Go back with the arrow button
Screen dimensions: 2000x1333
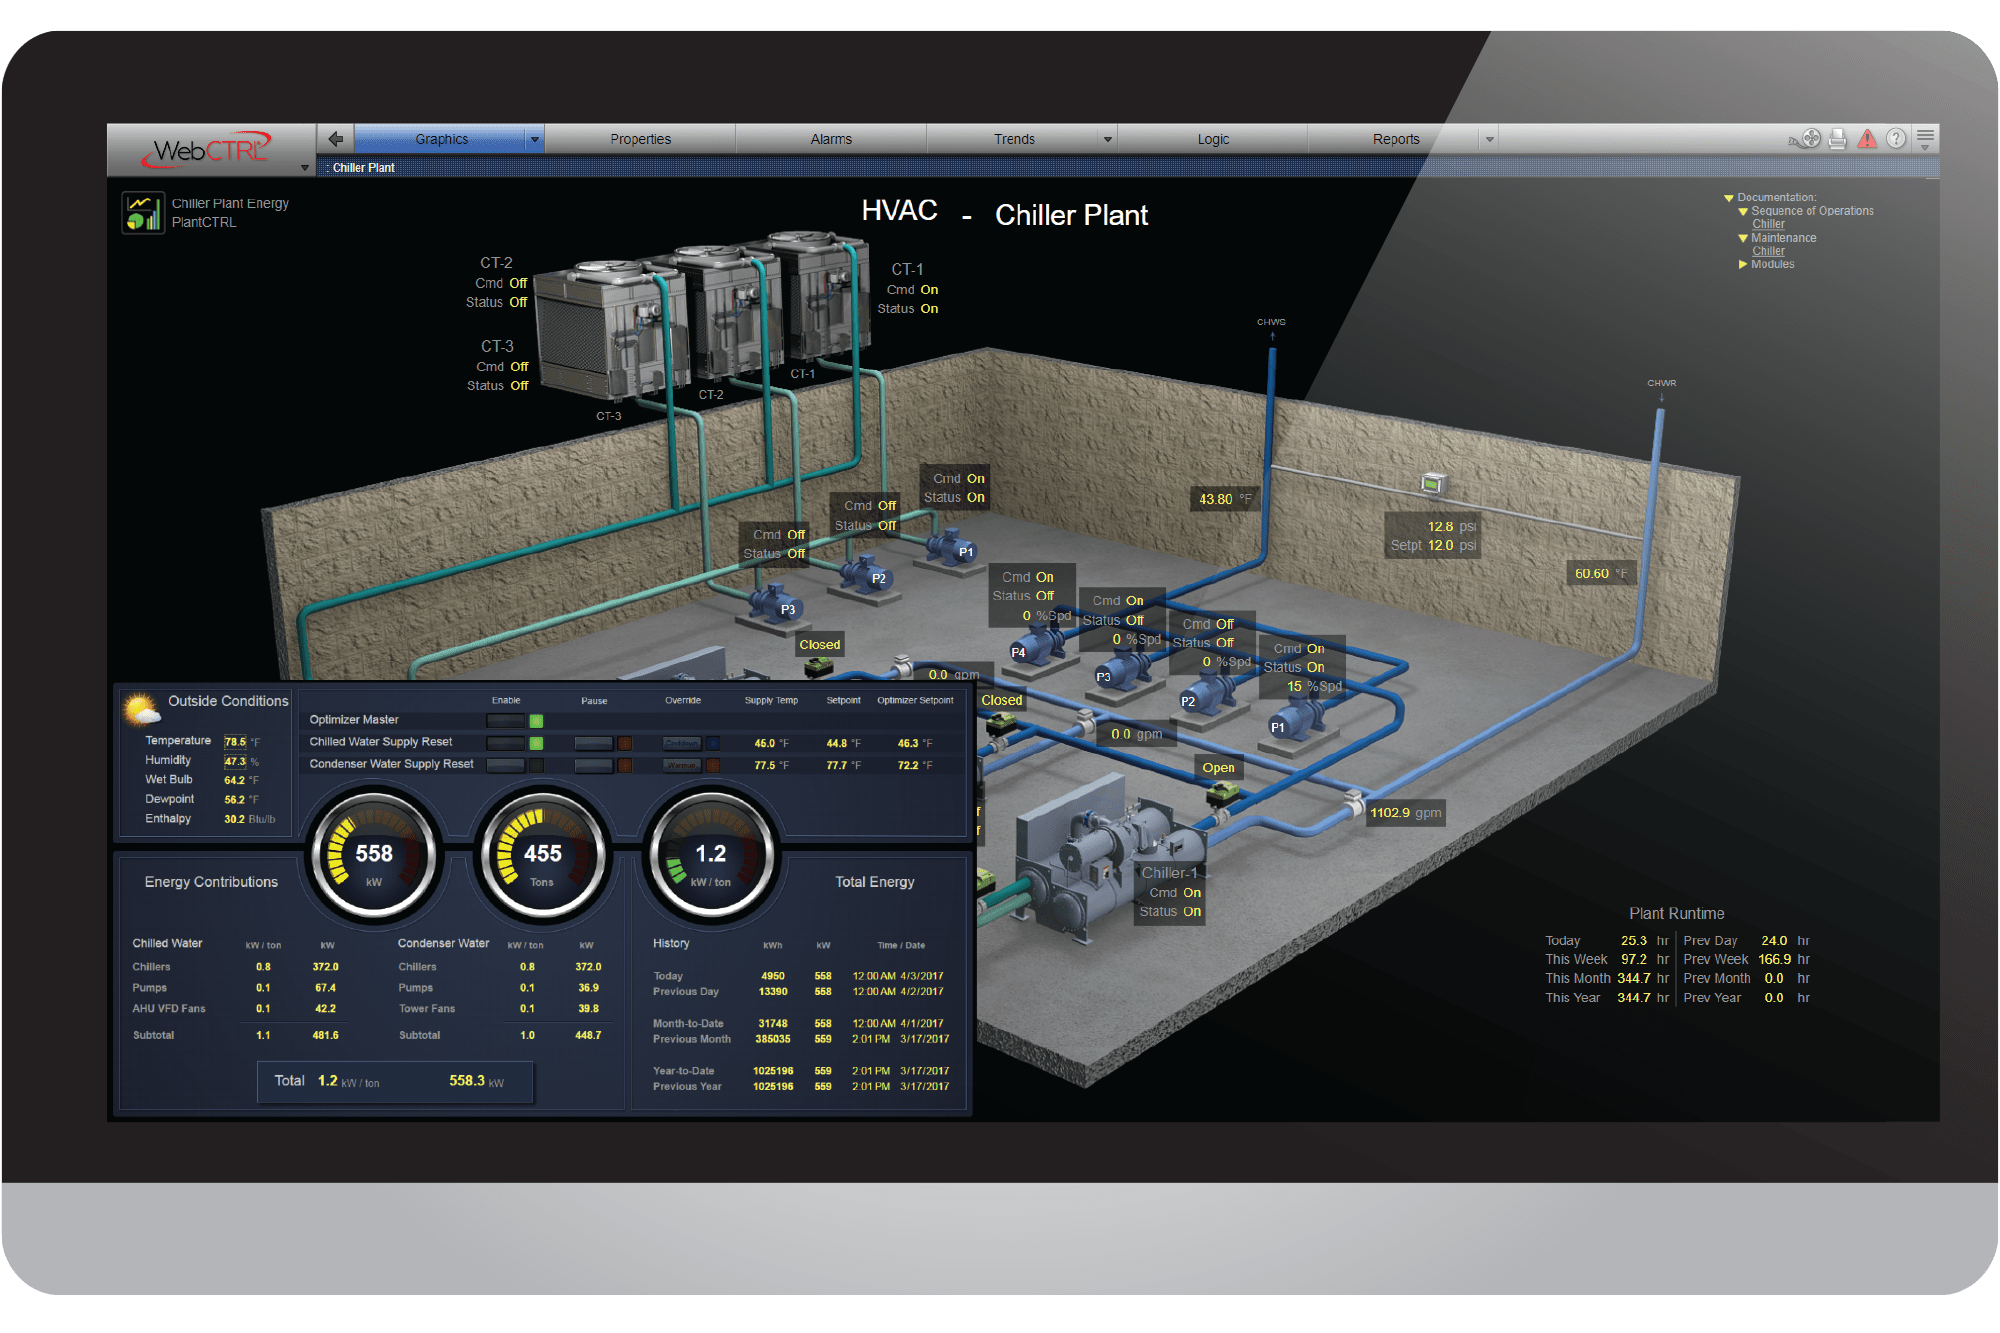(x=335, y=139)
